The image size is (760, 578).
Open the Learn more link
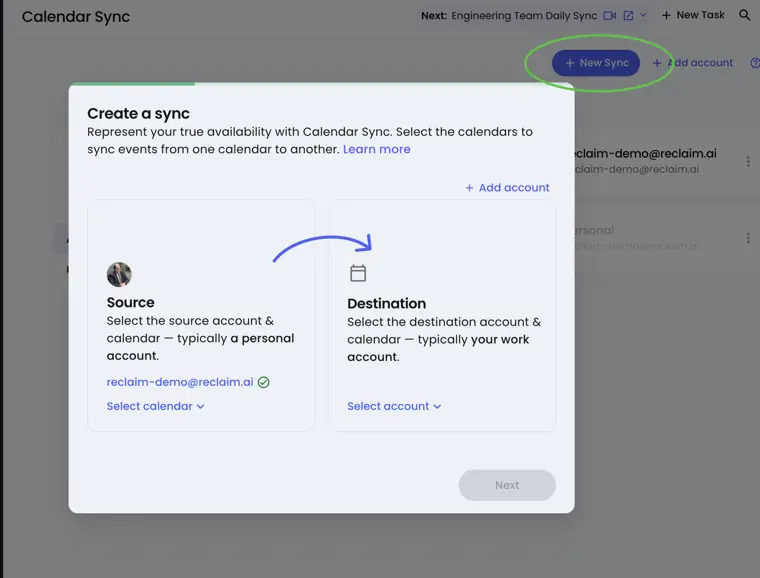[x=377, y=149]
